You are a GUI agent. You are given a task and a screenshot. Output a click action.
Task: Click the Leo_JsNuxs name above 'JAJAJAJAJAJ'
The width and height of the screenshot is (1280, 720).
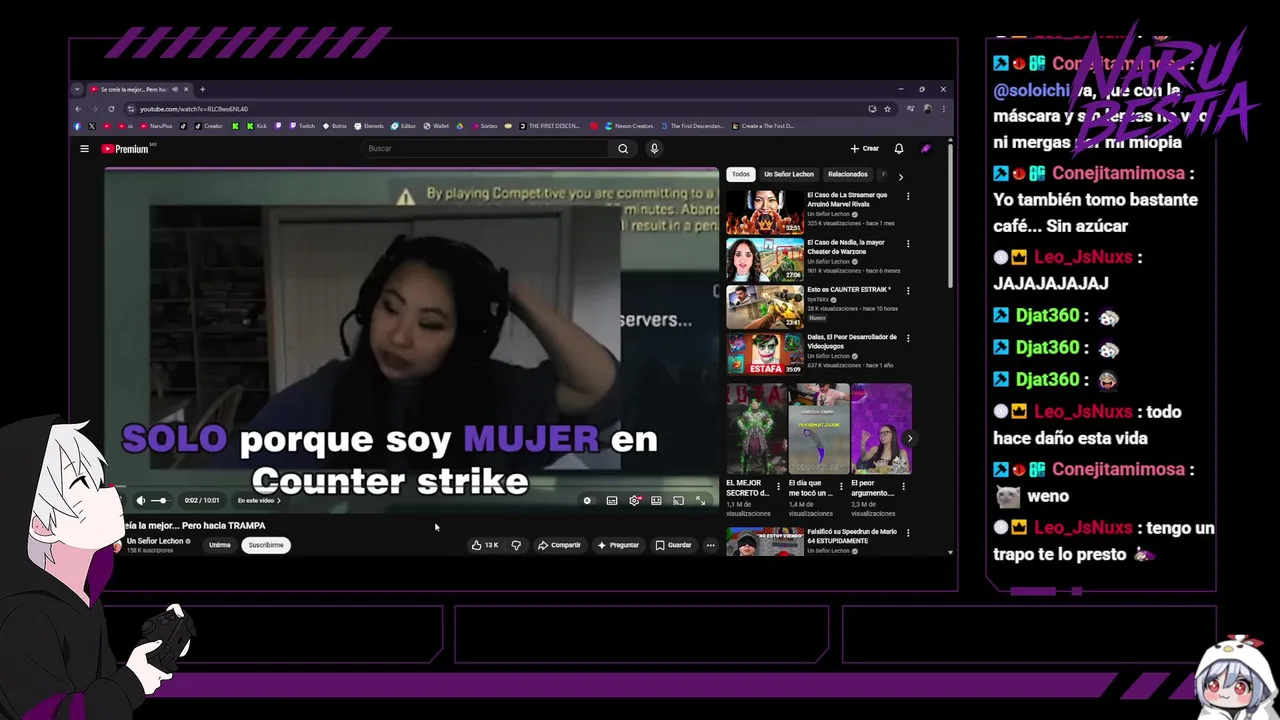(x=1083, y=257)
